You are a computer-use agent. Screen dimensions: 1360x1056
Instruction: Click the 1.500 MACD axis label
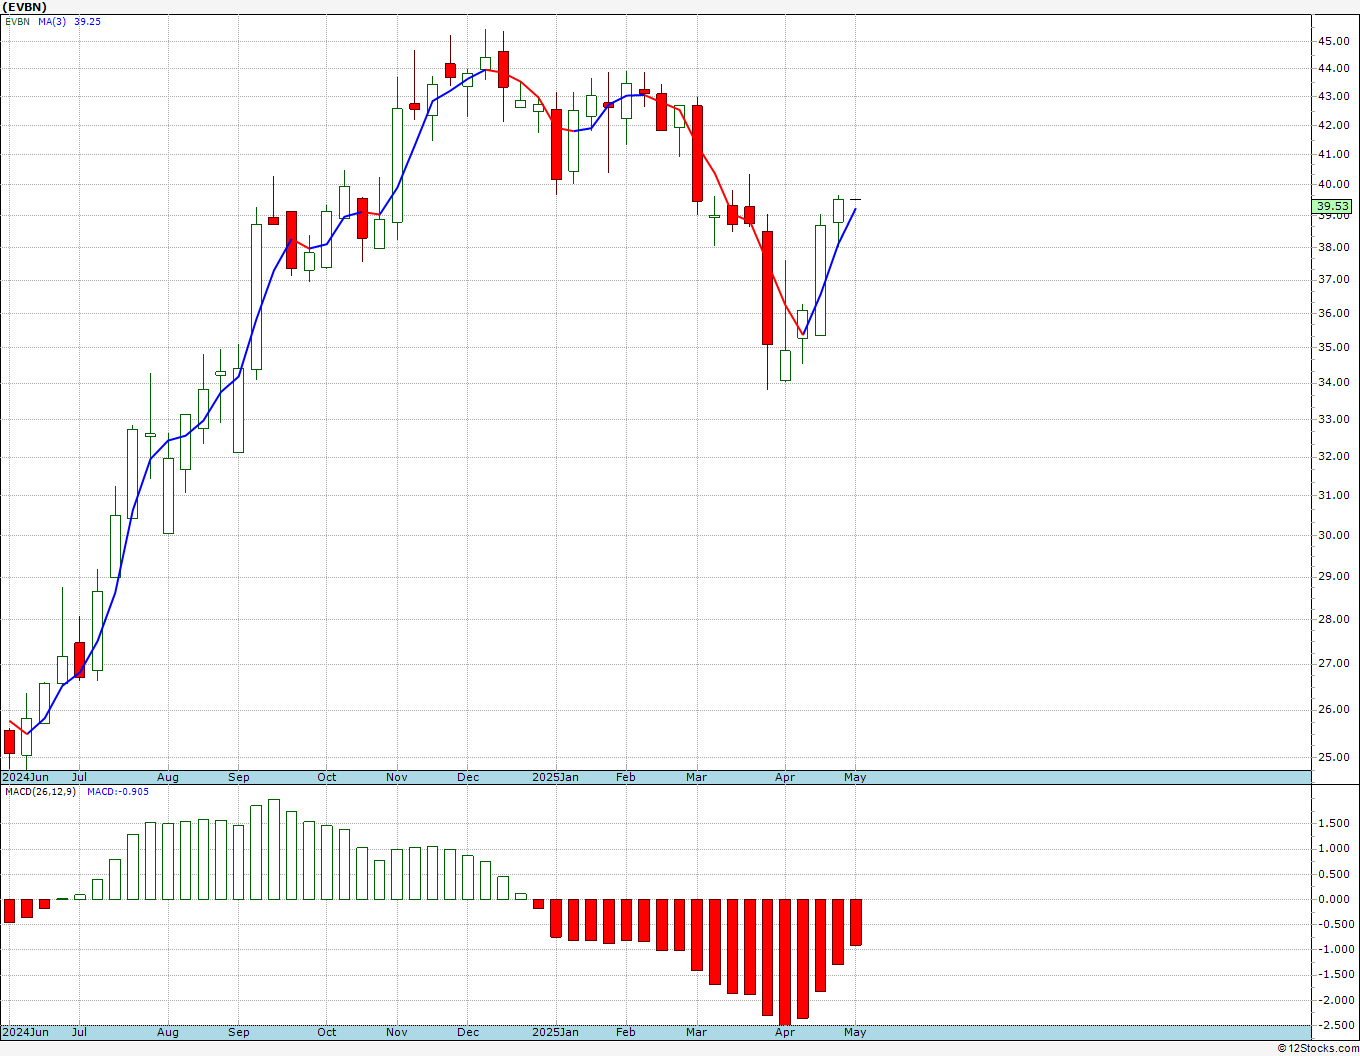click(1335, 823)
